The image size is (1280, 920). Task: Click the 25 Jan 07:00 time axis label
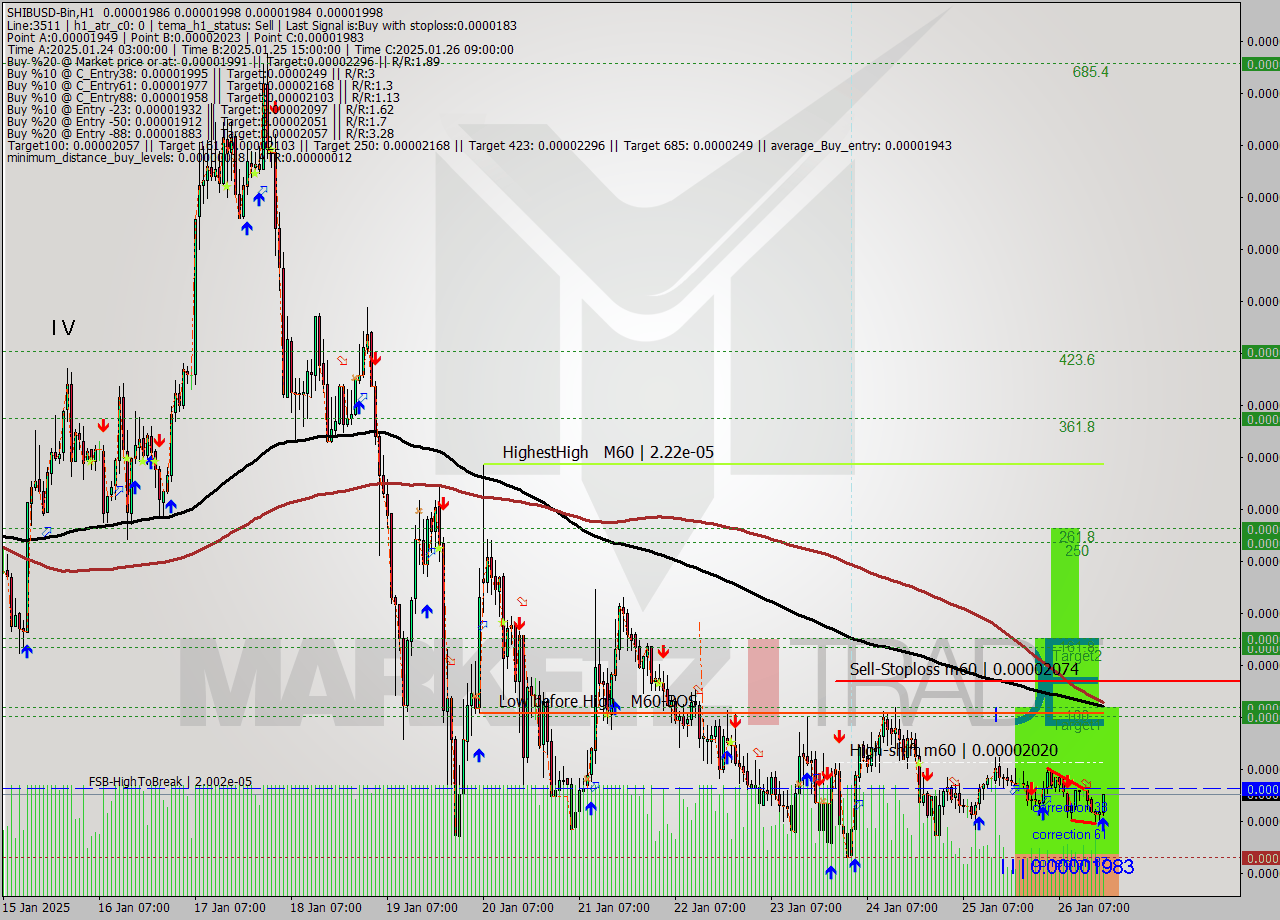(x=997, y=908)
